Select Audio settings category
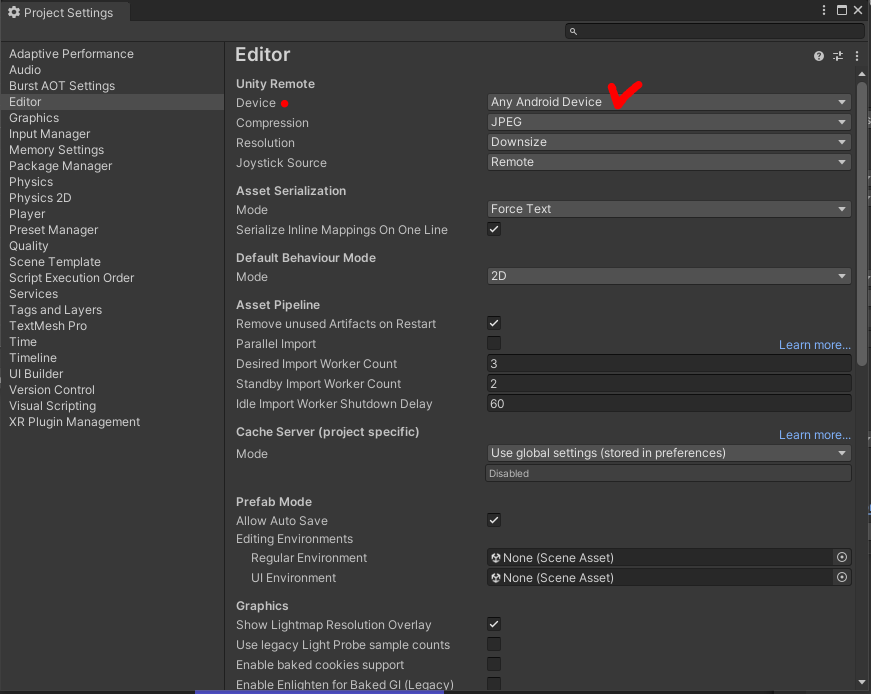Screen dimensions: 871x694 (25, 70)
